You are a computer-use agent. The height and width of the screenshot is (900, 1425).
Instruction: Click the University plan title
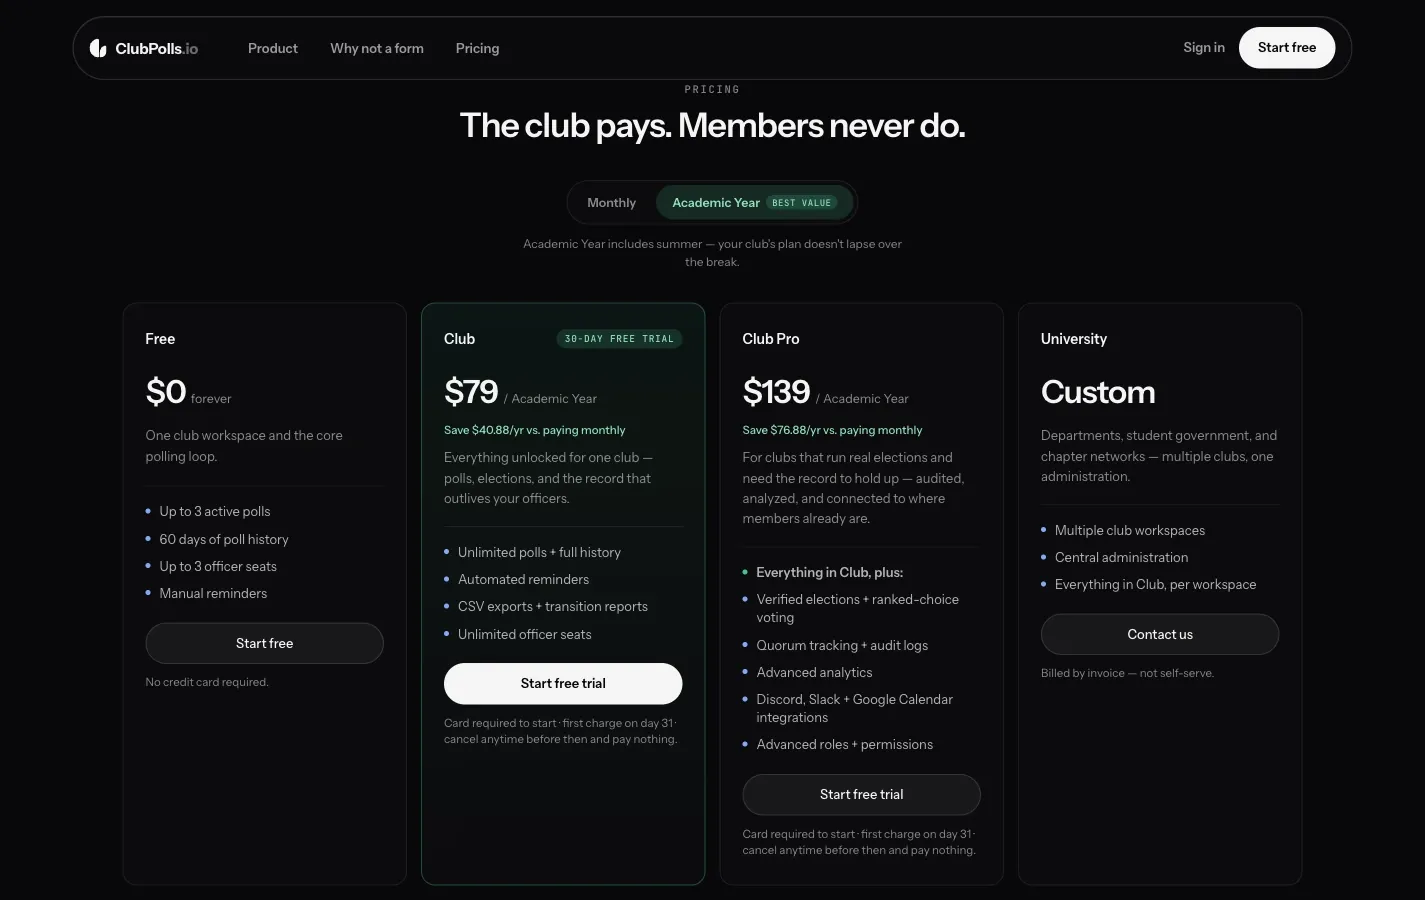coord(1074,339)
